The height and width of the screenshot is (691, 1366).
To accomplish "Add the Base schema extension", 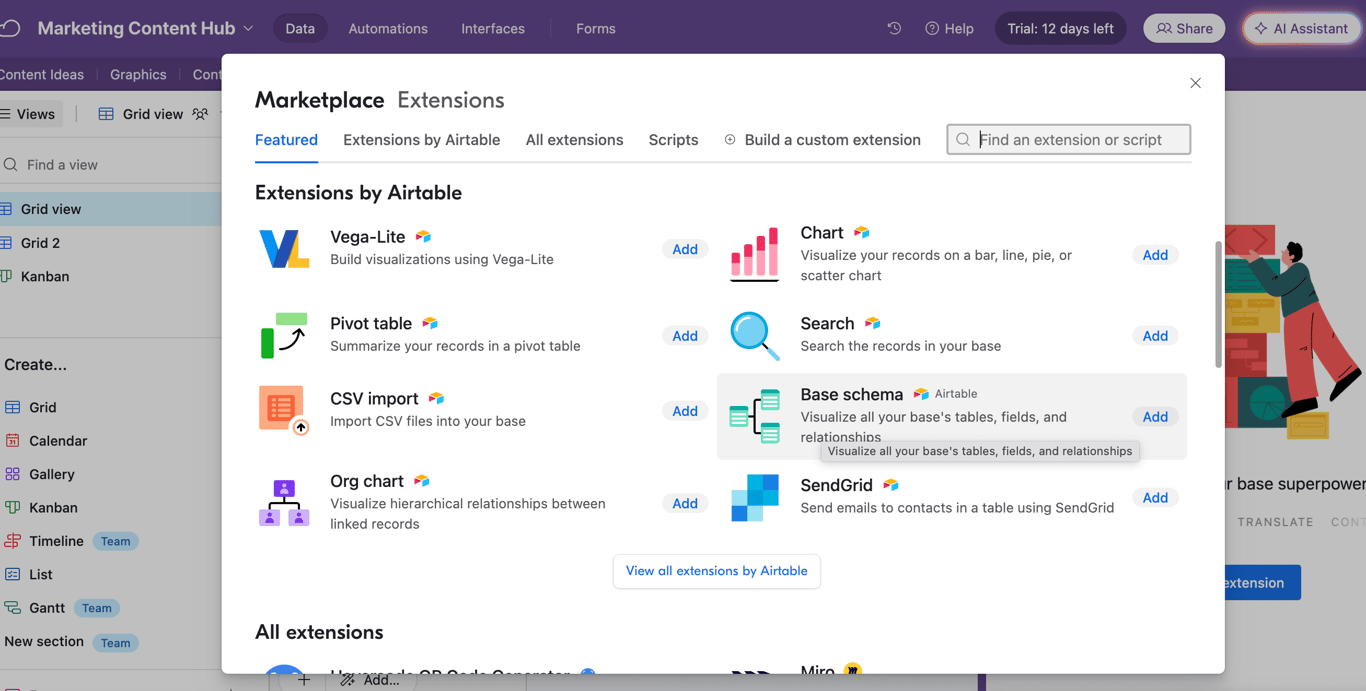I will click(x=1155, y=416).
